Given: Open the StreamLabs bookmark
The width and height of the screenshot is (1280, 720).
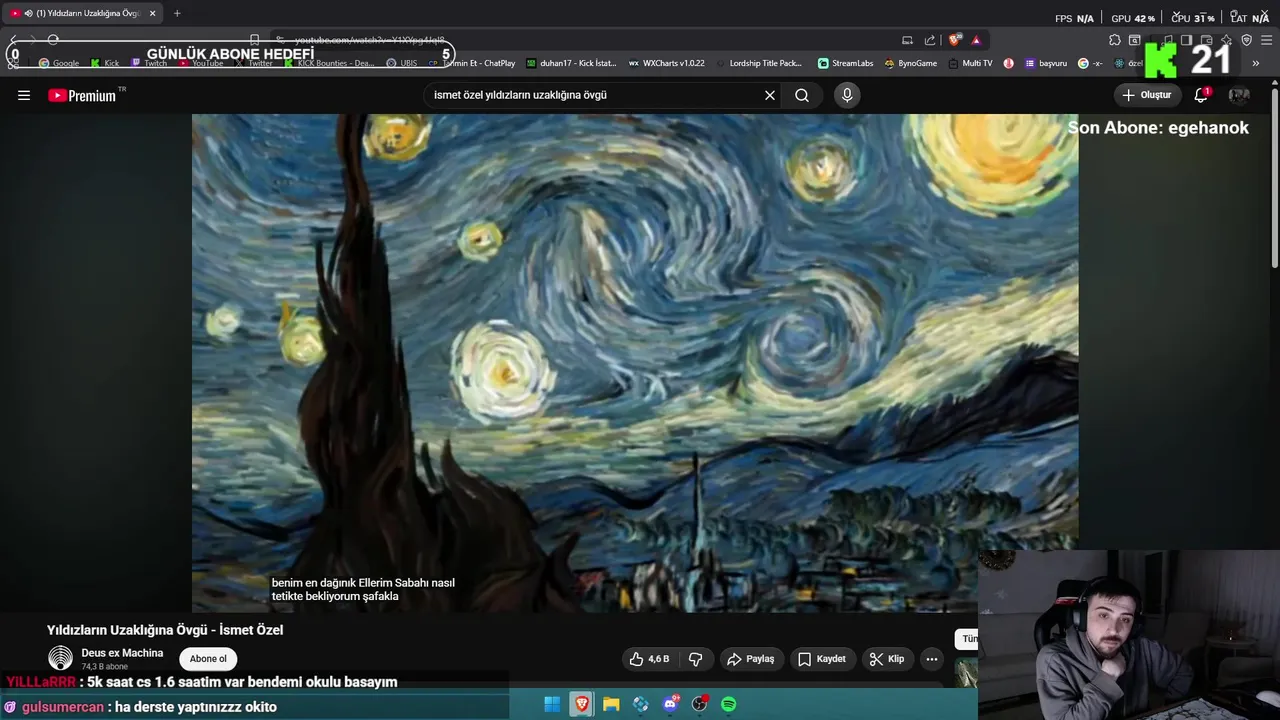Looking at the screenshot, I should click(x=845, y=63).
